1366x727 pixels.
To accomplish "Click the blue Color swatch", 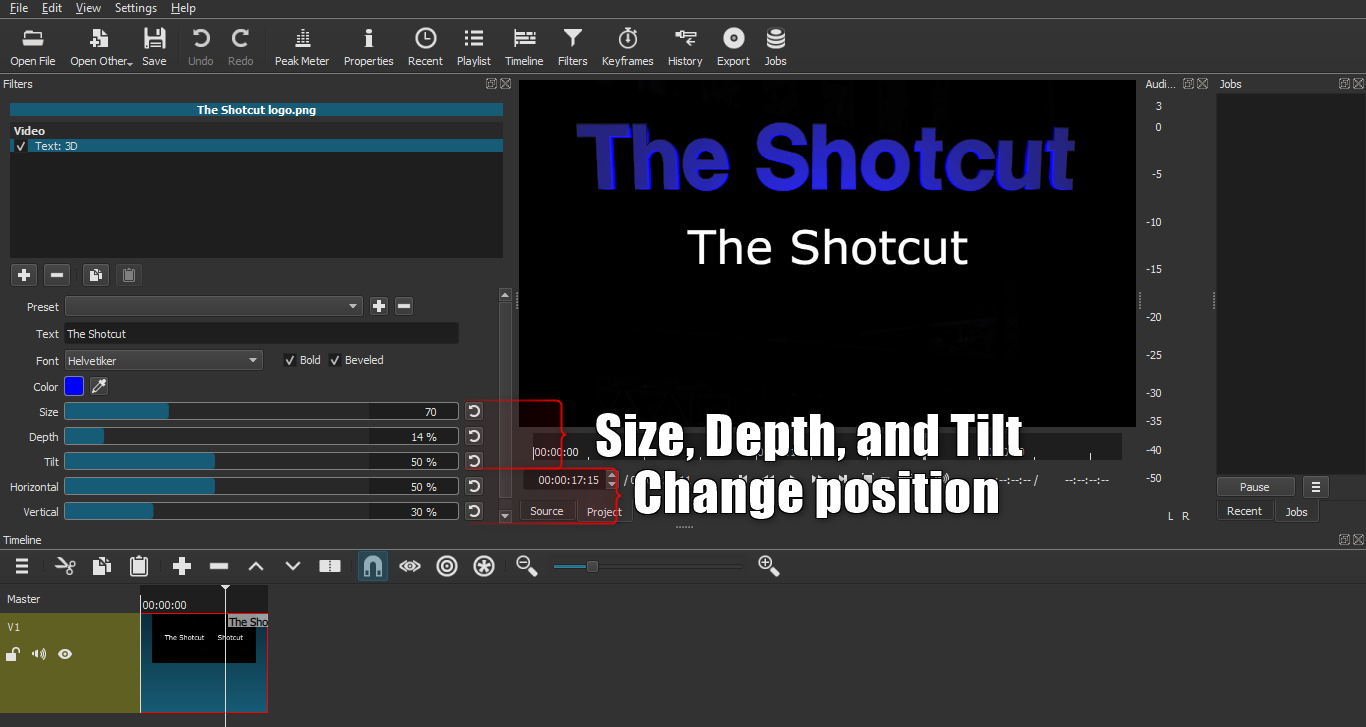I will click(74, 386).
